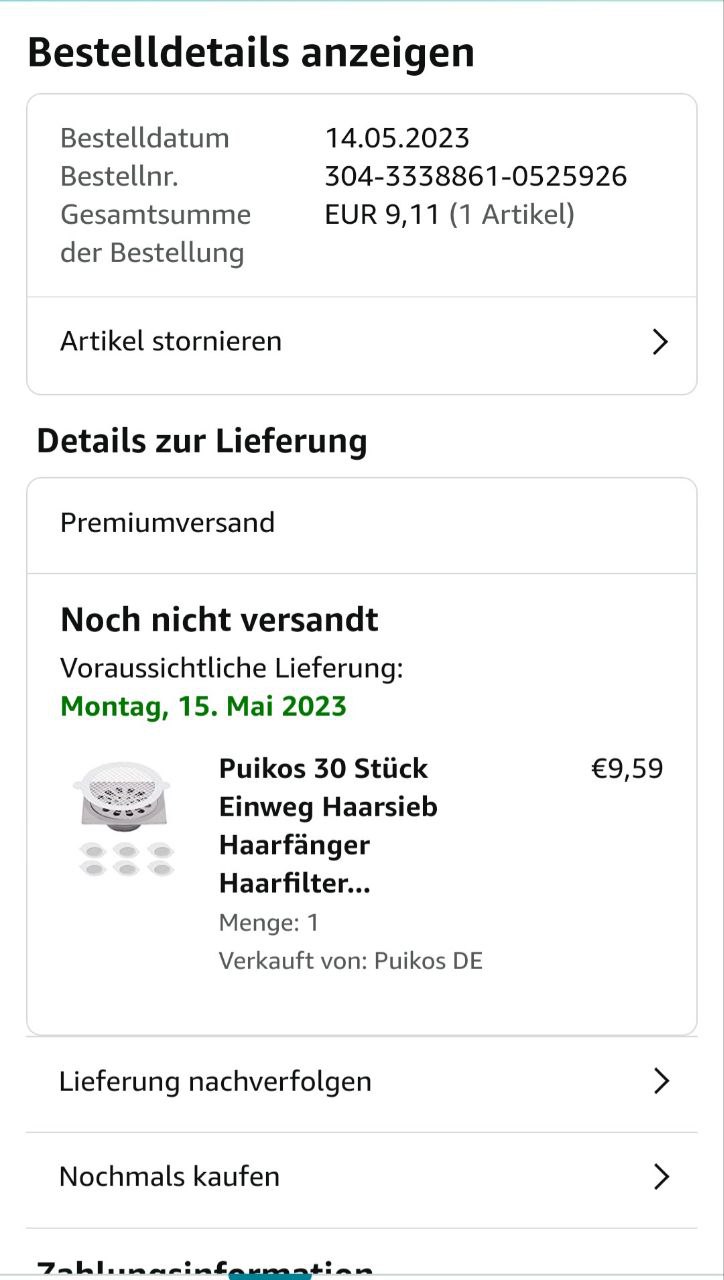Click the Details zur Lieferung section heading

pos(202,441)
